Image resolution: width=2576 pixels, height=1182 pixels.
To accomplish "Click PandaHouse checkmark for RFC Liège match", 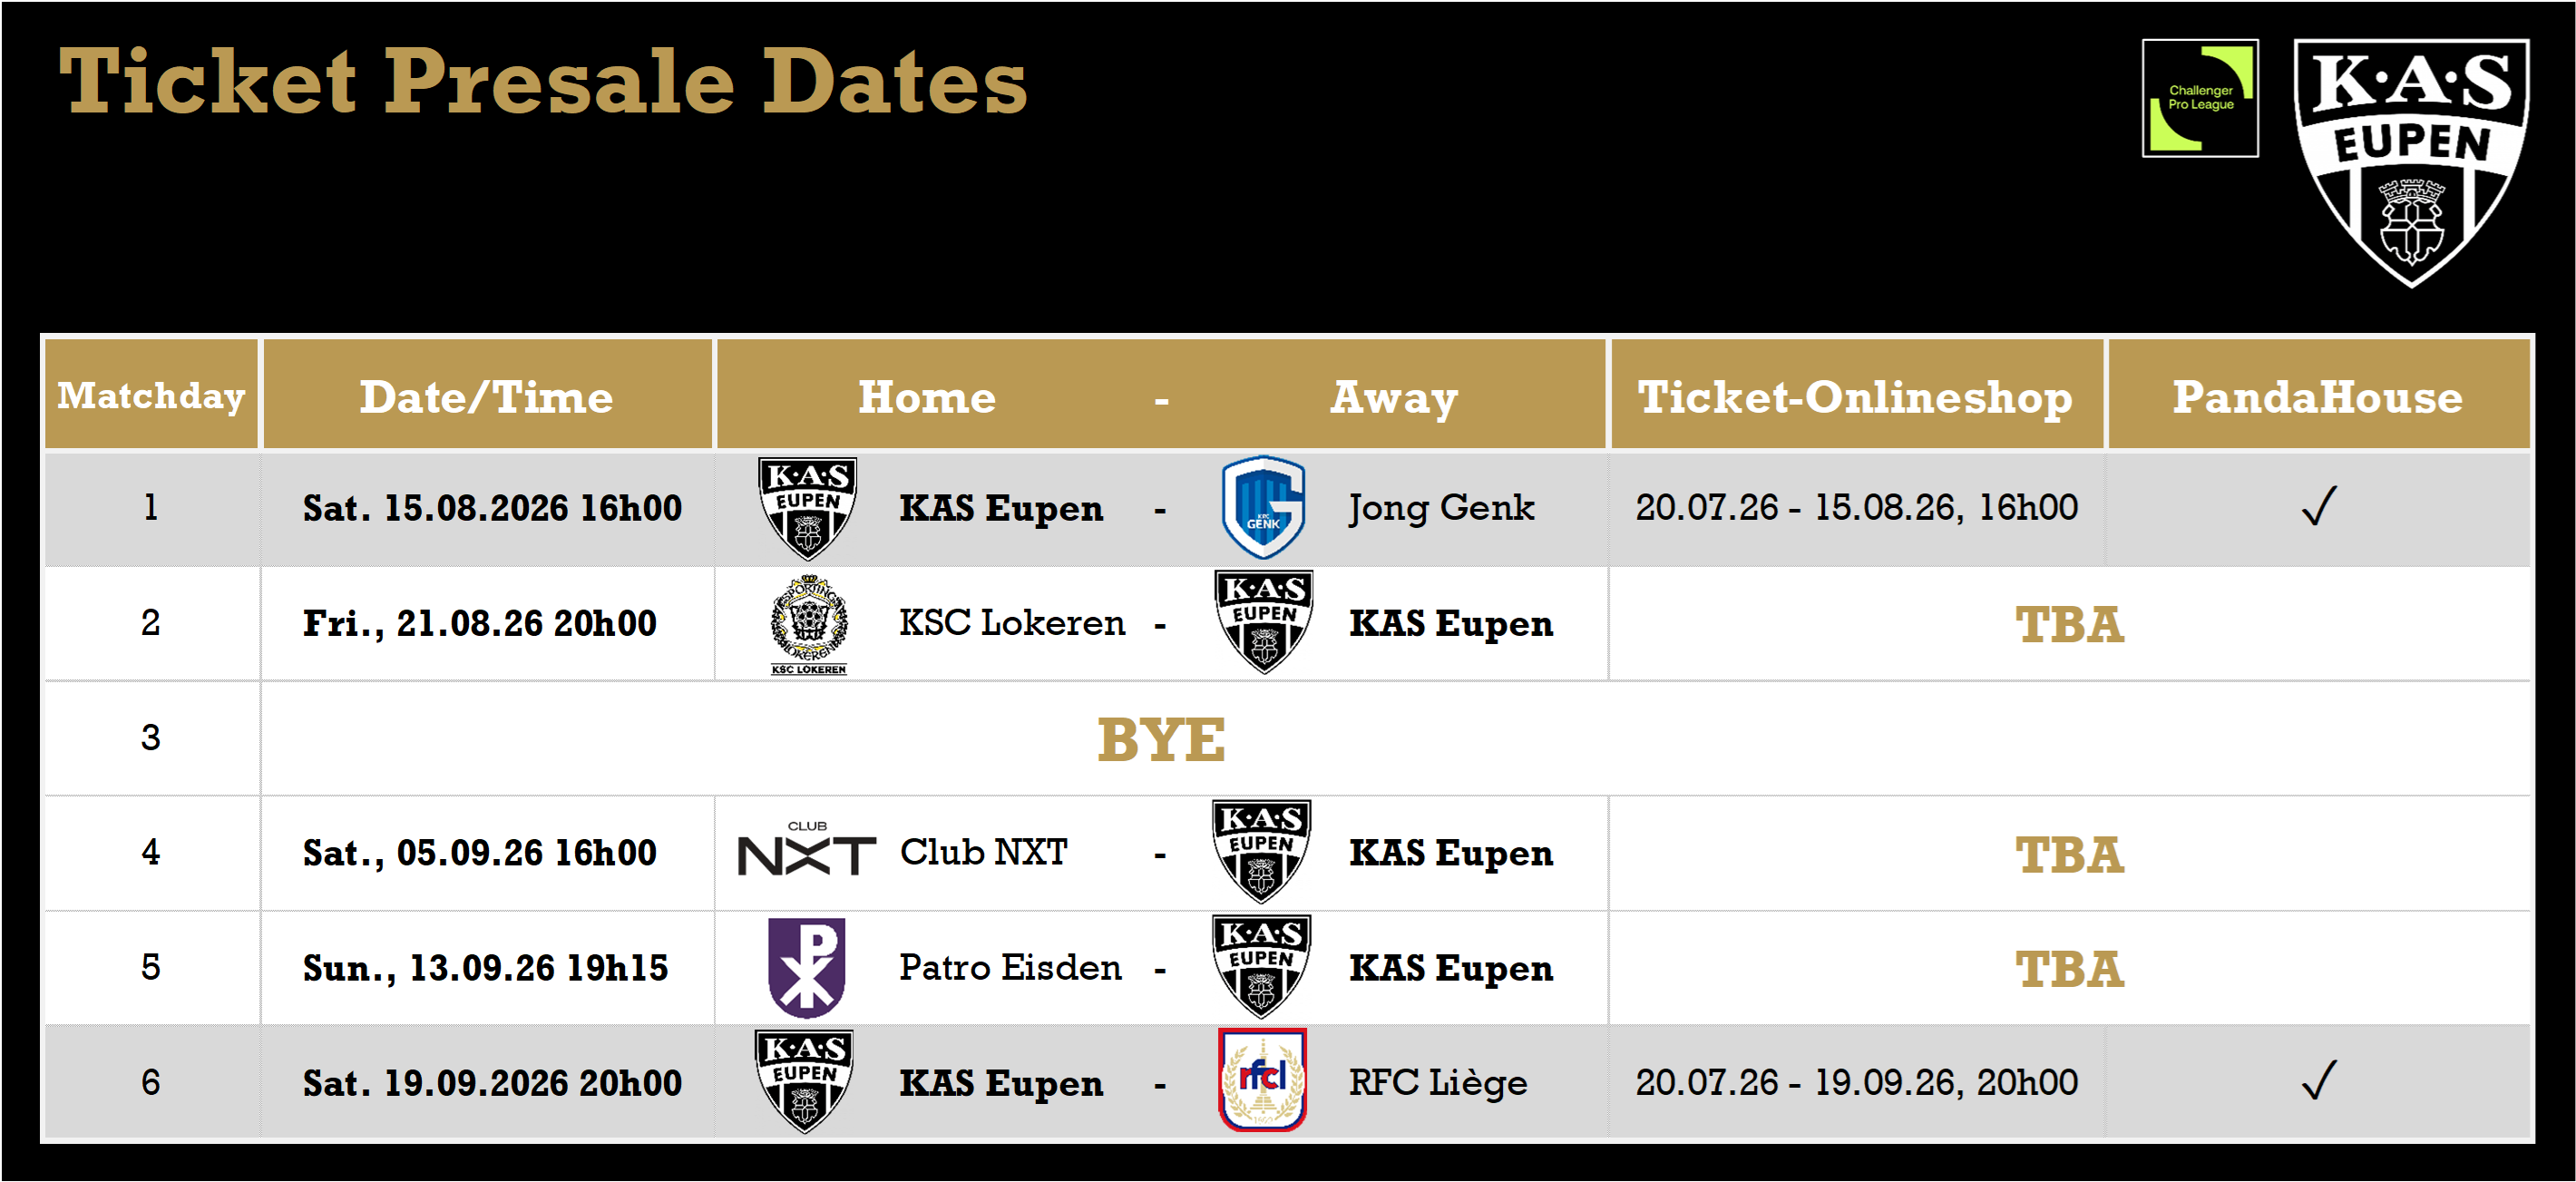I will pyautogui.click(x=2319, y=1081).
